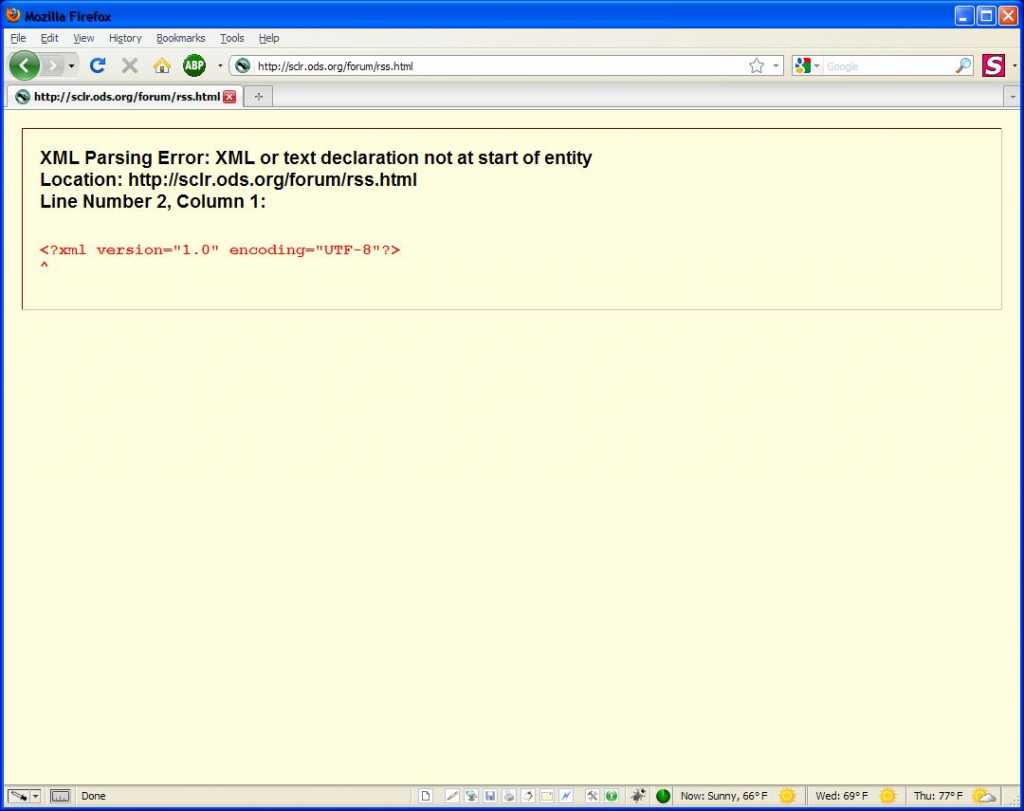
Task: Go to the Home page icon
Action: tap(161, 65)
